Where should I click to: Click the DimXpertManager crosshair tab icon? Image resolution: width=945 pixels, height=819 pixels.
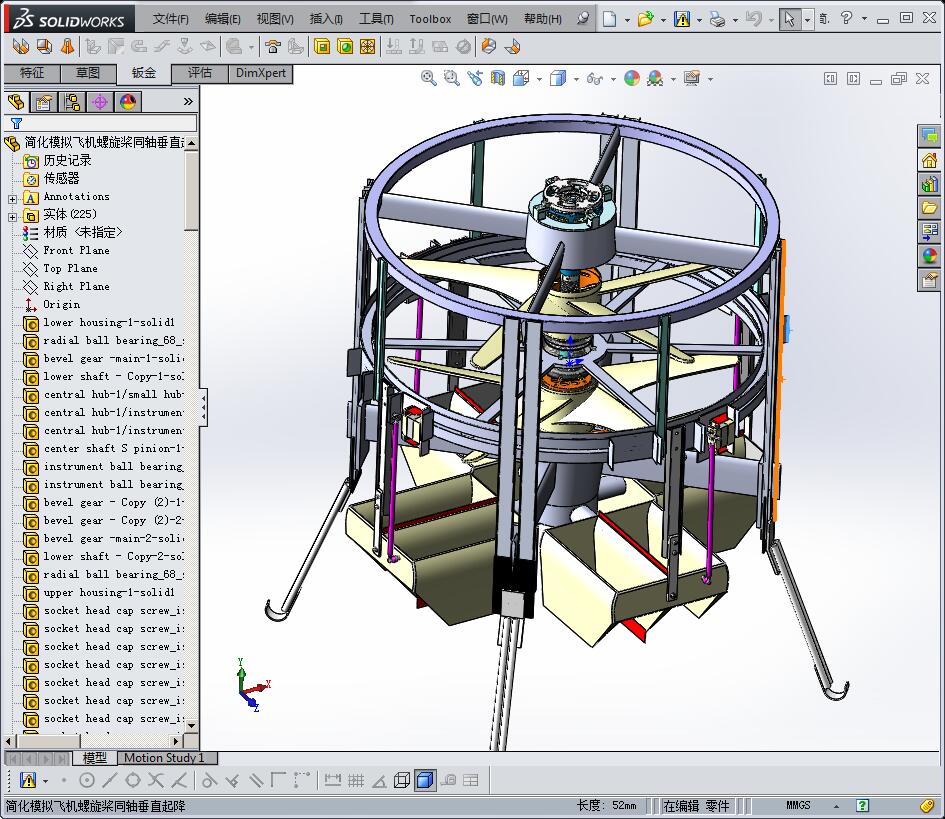pos(100,102)
